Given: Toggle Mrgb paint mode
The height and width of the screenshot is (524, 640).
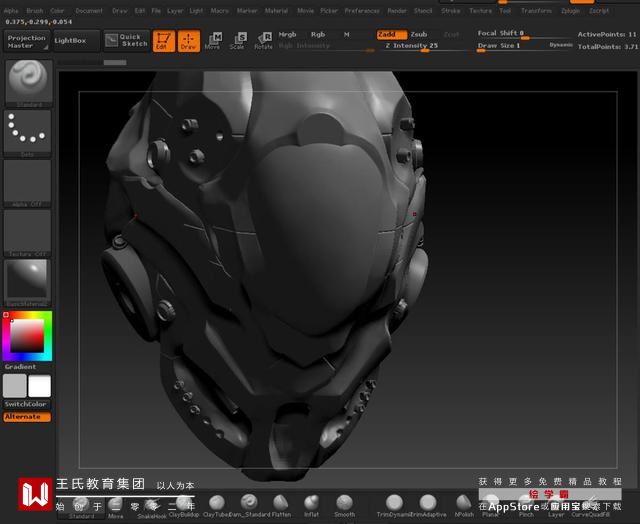Looking at the screenshot, I should 287,34.
